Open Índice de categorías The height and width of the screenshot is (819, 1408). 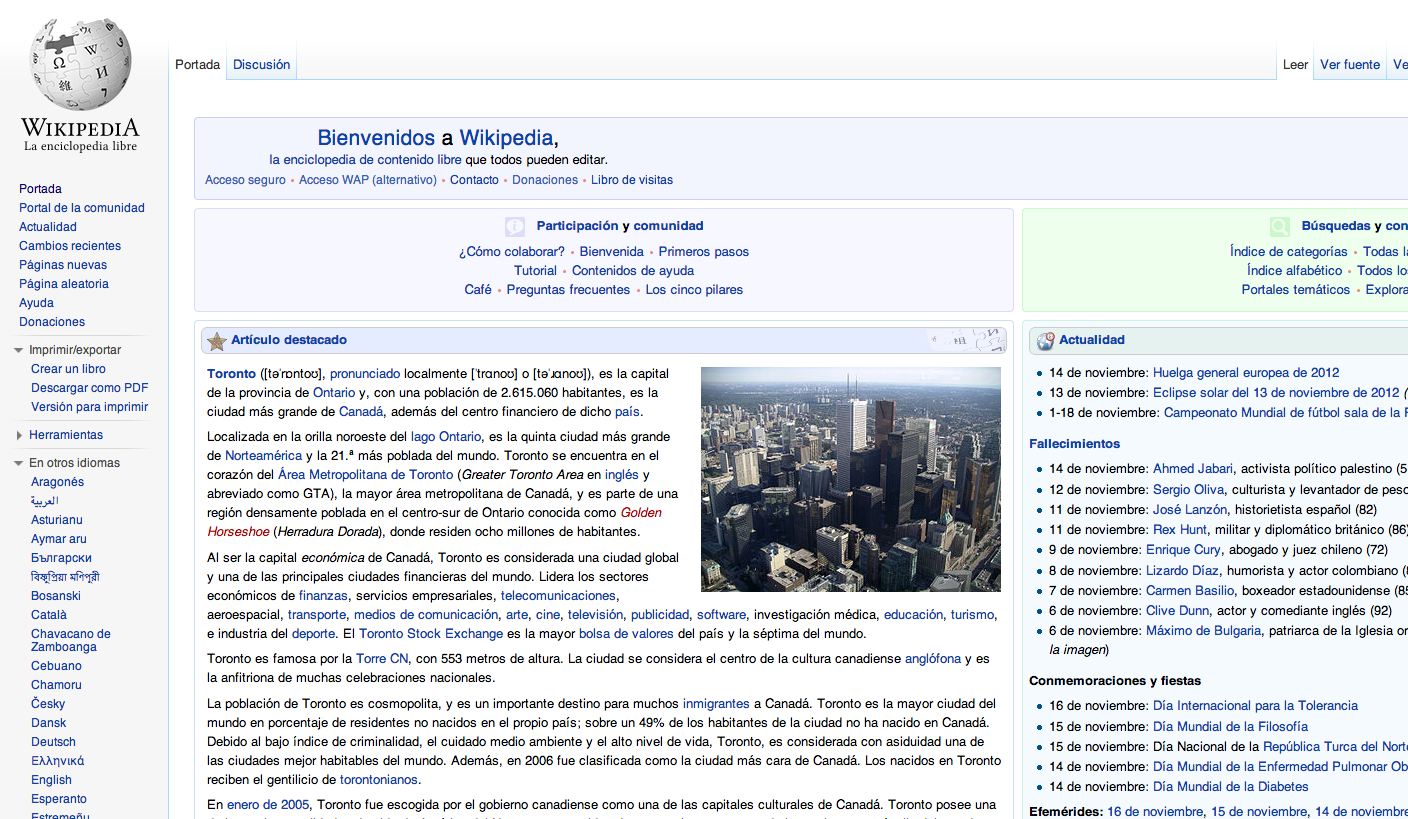click(1289, 252)
